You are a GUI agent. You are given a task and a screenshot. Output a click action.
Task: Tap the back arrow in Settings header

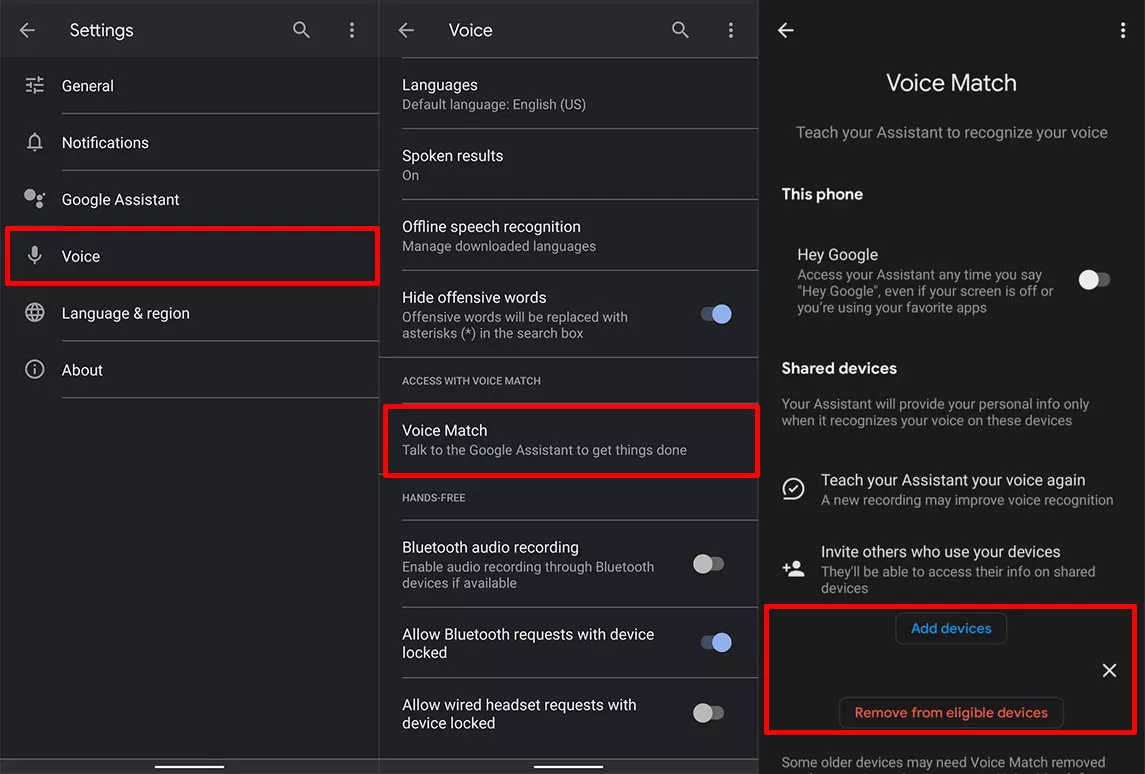27,30
